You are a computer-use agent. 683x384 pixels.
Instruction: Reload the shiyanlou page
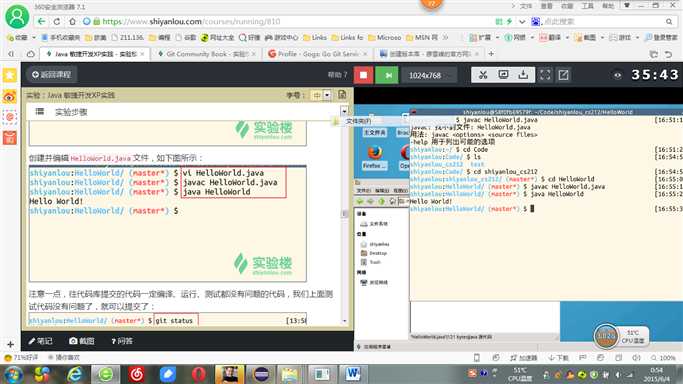point(57,21)
